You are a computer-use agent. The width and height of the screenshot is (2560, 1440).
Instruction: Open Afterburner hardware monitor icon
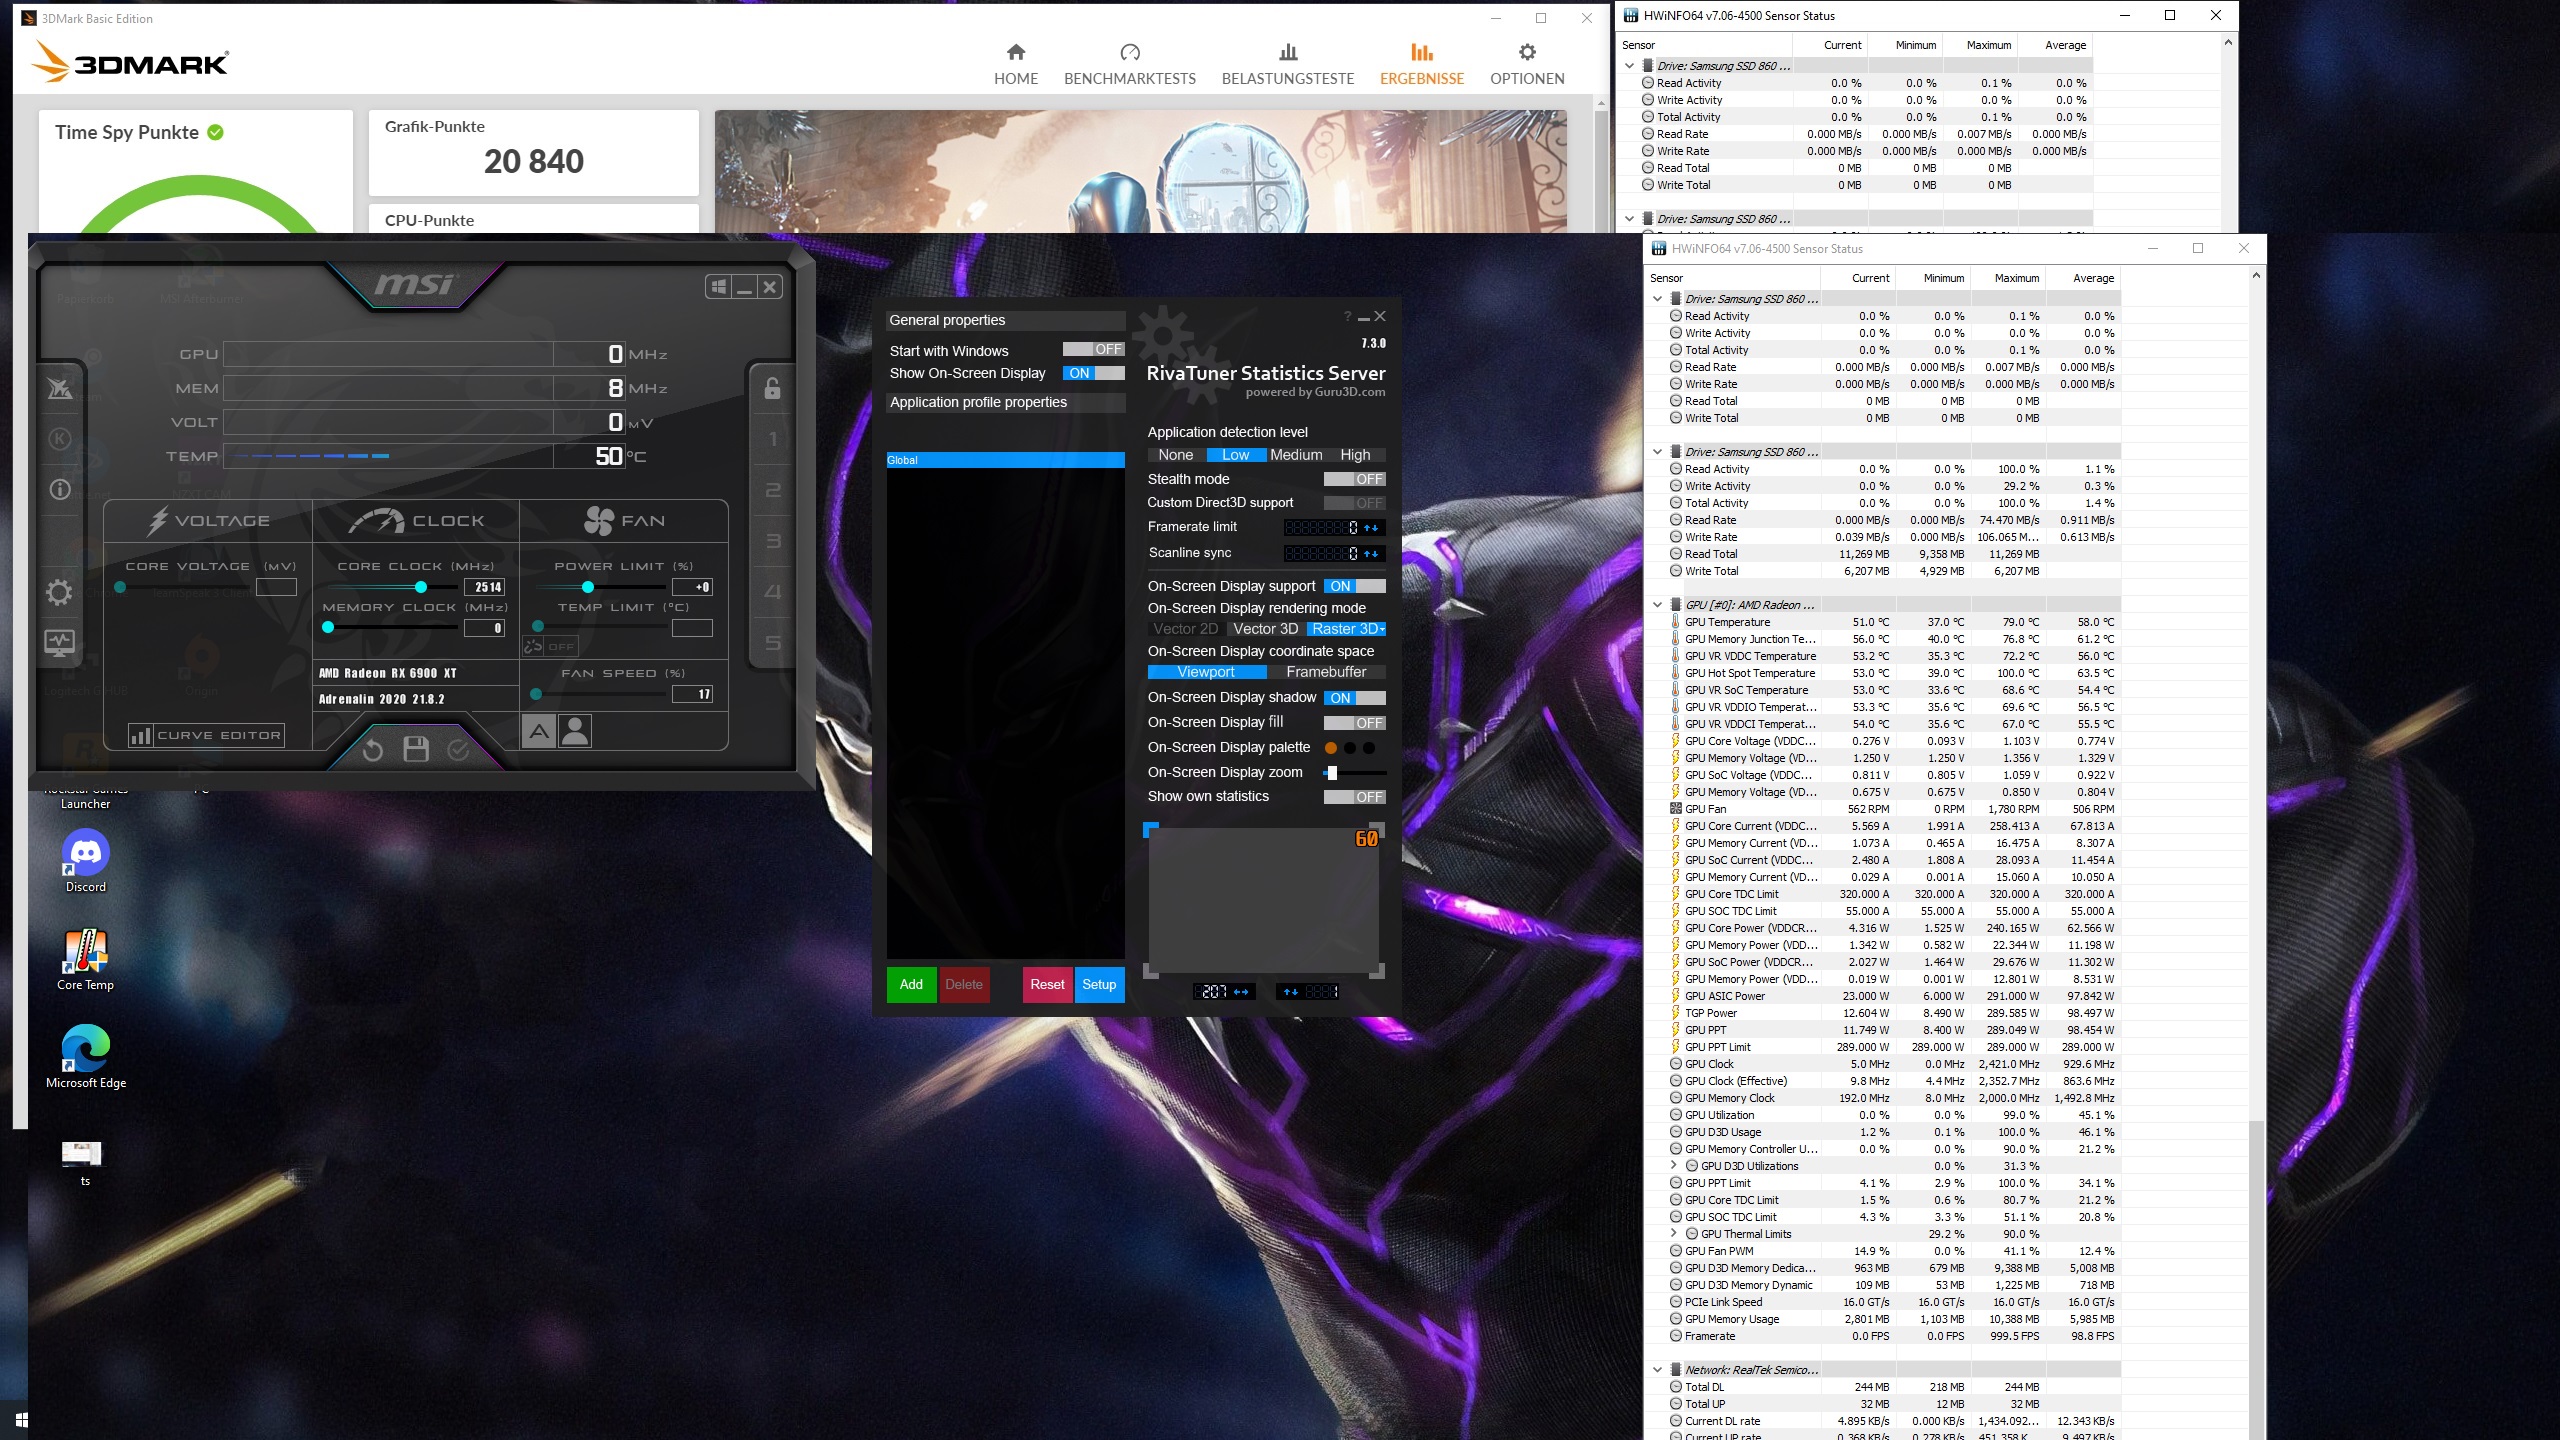coord(59,642)
